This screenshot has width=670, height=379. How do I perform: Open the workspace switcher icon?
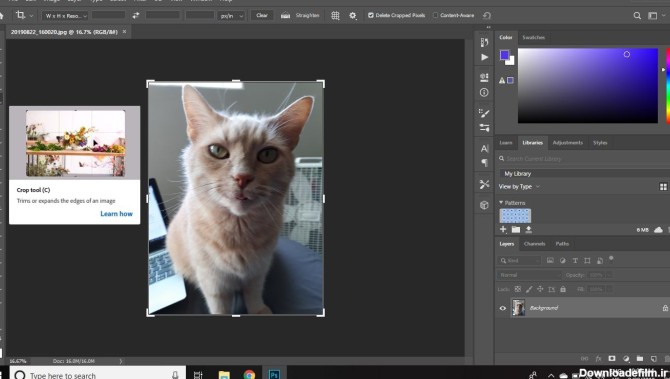pyautogui.click(x=652, y=16)
